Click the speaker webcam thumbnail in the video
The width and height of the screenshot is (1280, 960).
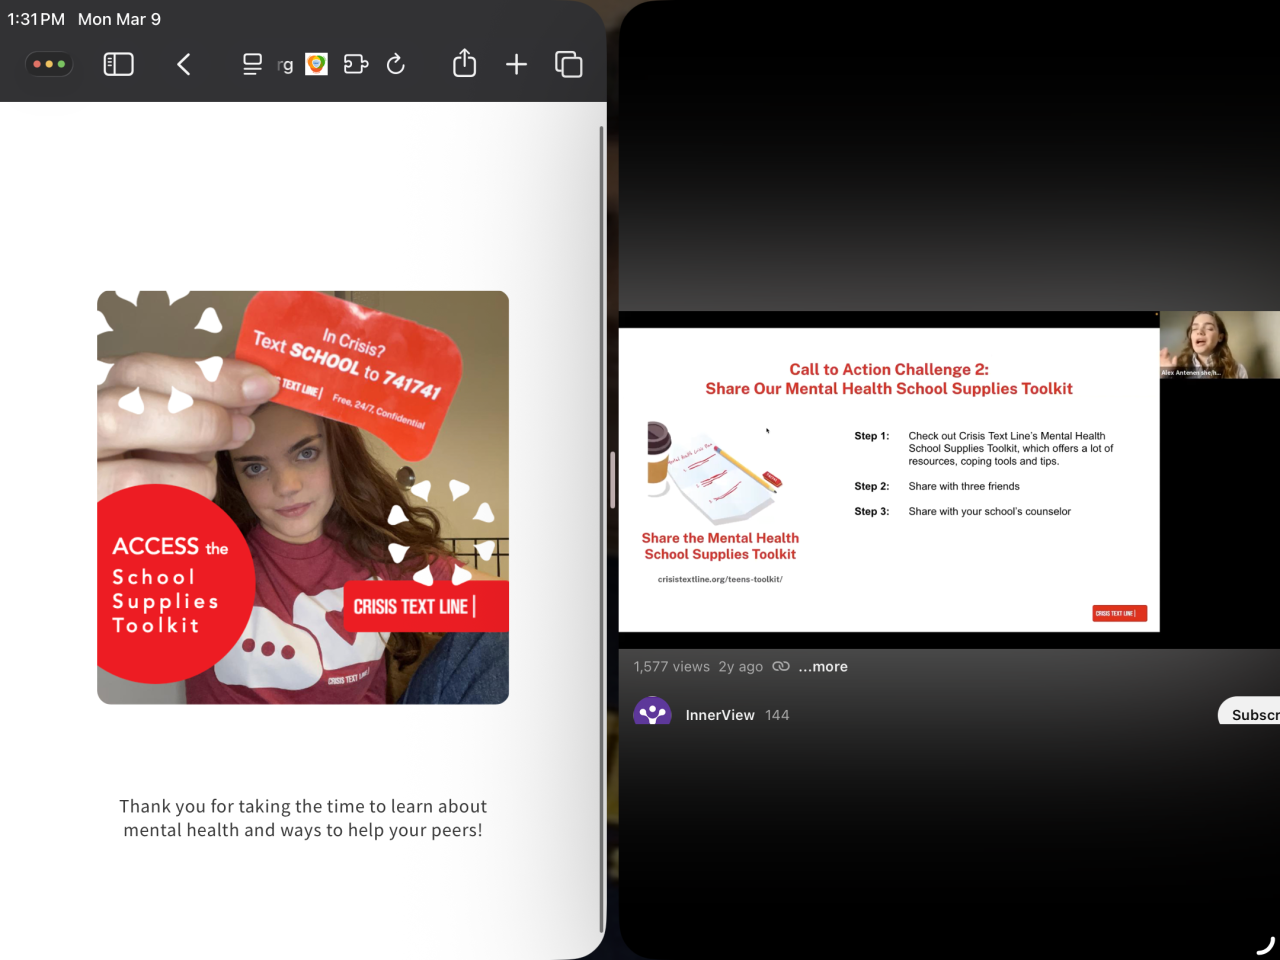coord(1220,345)
